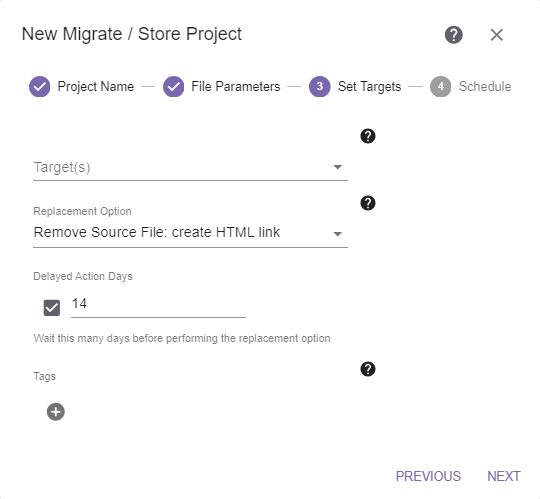This screenshot has height=499, width=540.
Task: Add a new tag with plus icon
Action: (56, 412)
